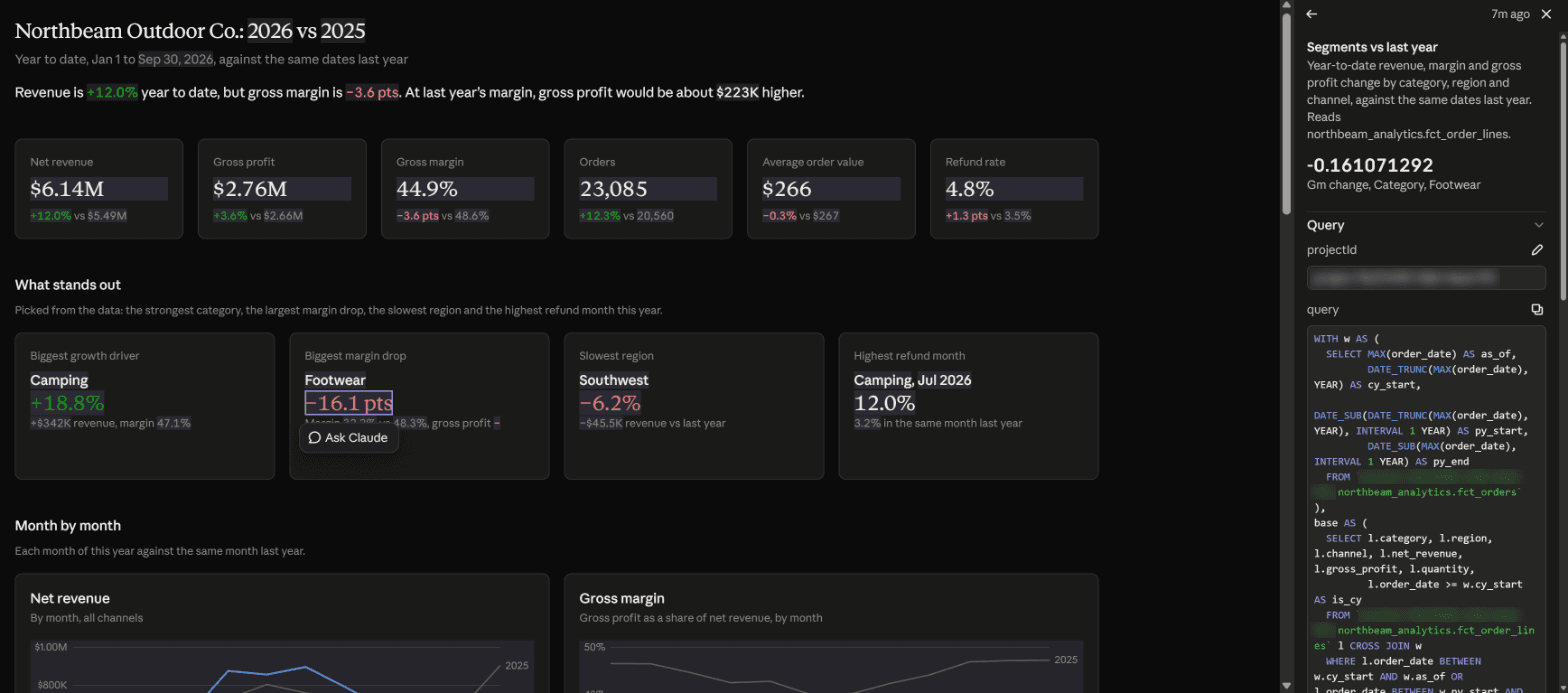Viewport: 1568px width, 693px height.
Task: Select the -16.1 pts Footwear value
Action: 348,403
